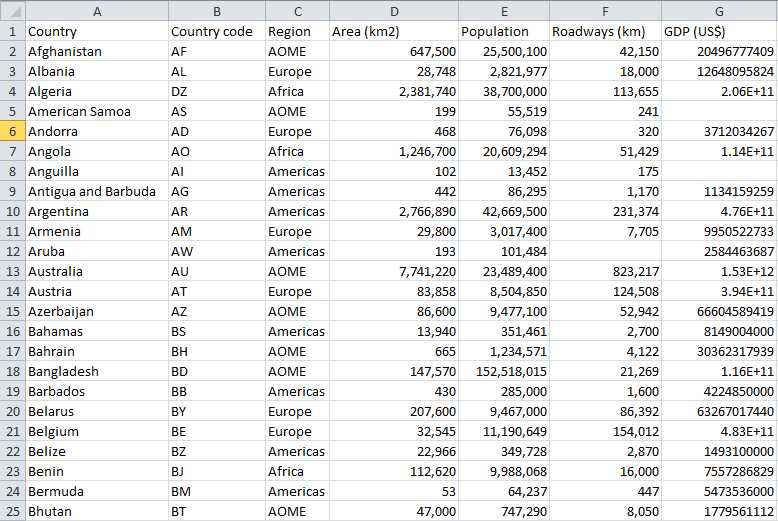Screen dimensions: 778x521
Task: Select the Andorra cell
Action: click(97, 131)
